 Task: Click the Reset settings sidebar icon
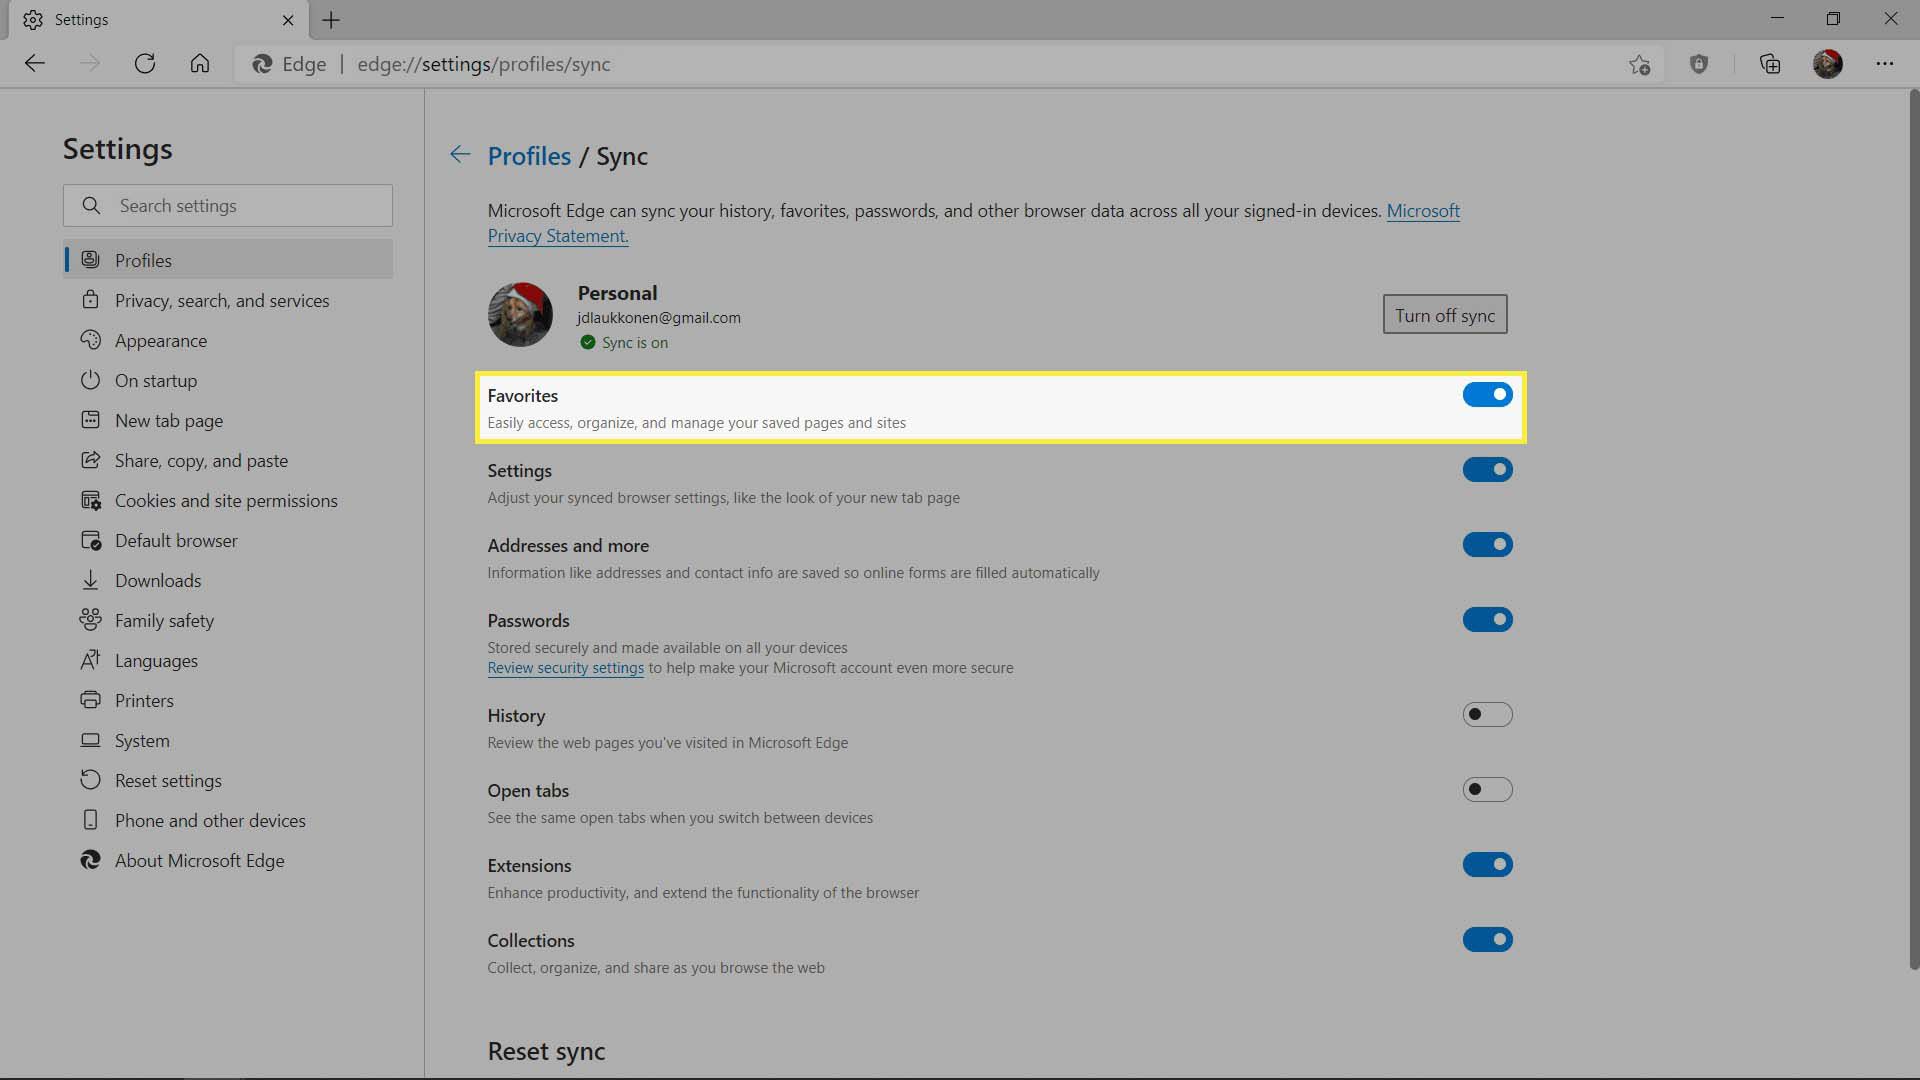[x=91, y=780]
